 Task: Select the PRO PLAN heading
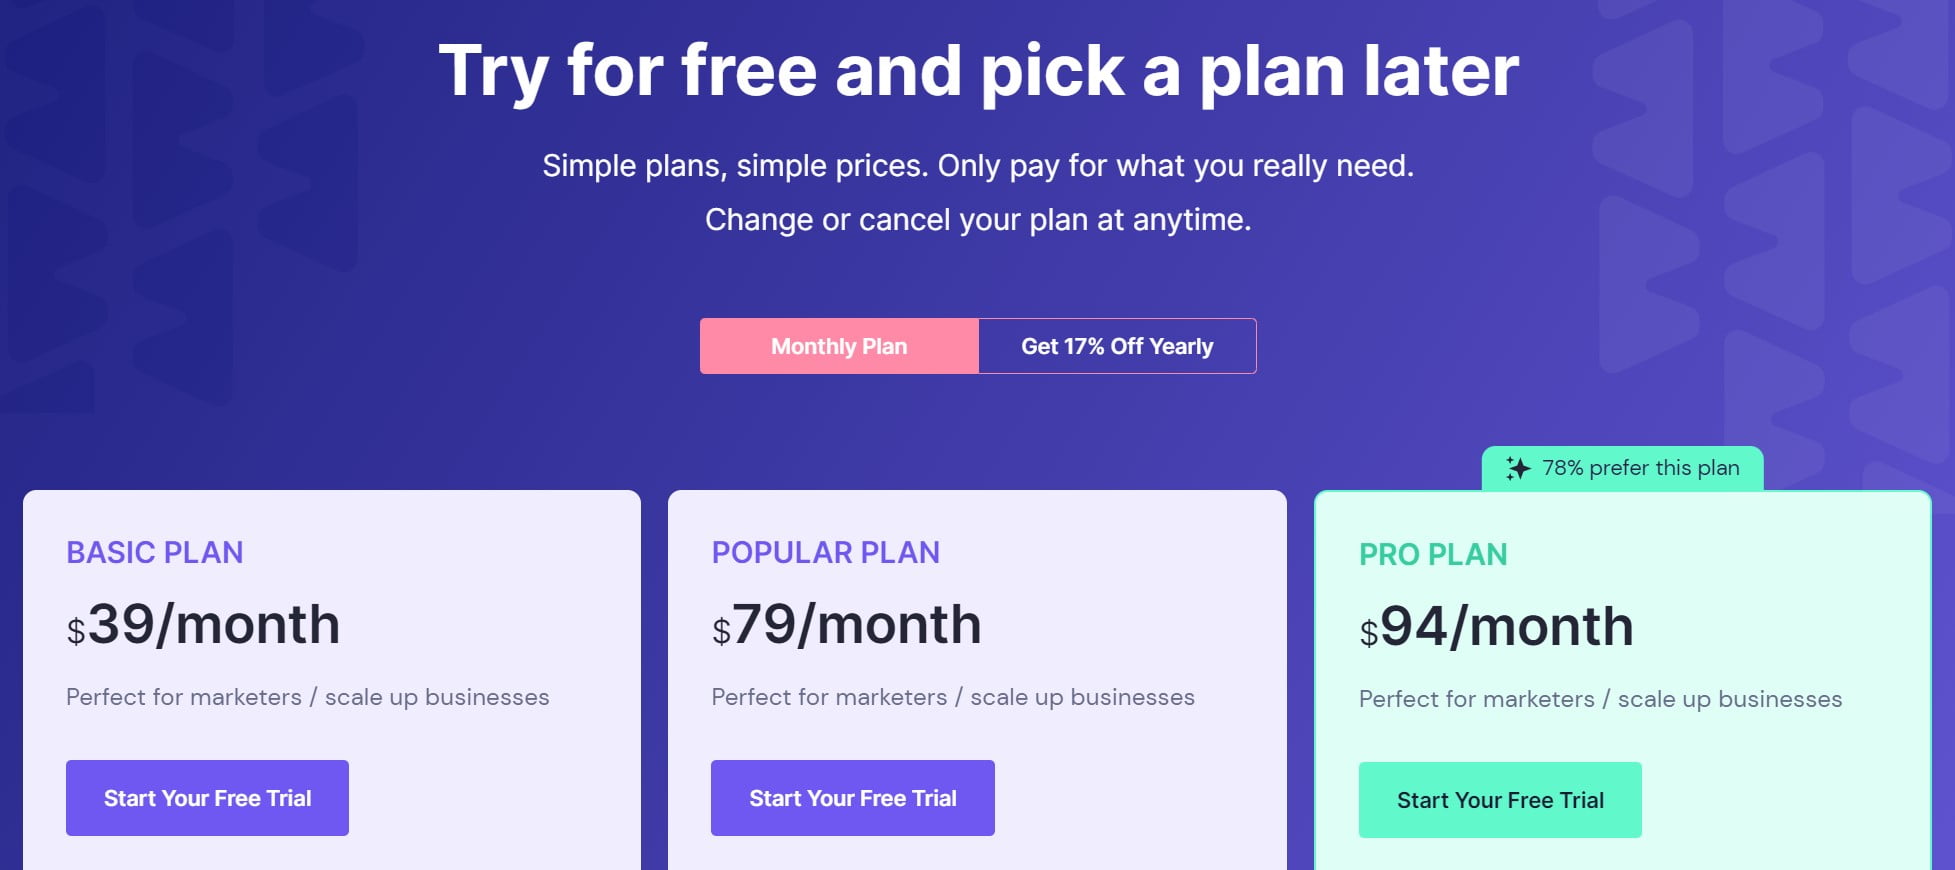1434,553
